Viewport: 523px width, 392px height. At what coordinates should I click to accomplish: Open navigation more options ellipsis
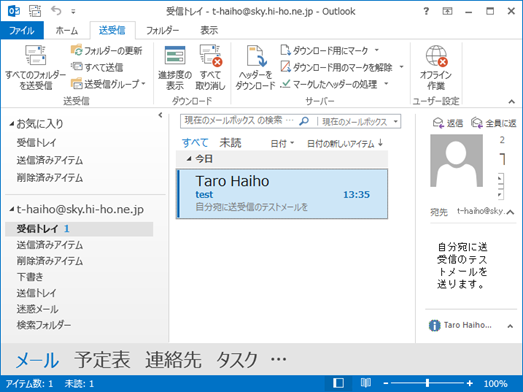coord(279,359)
